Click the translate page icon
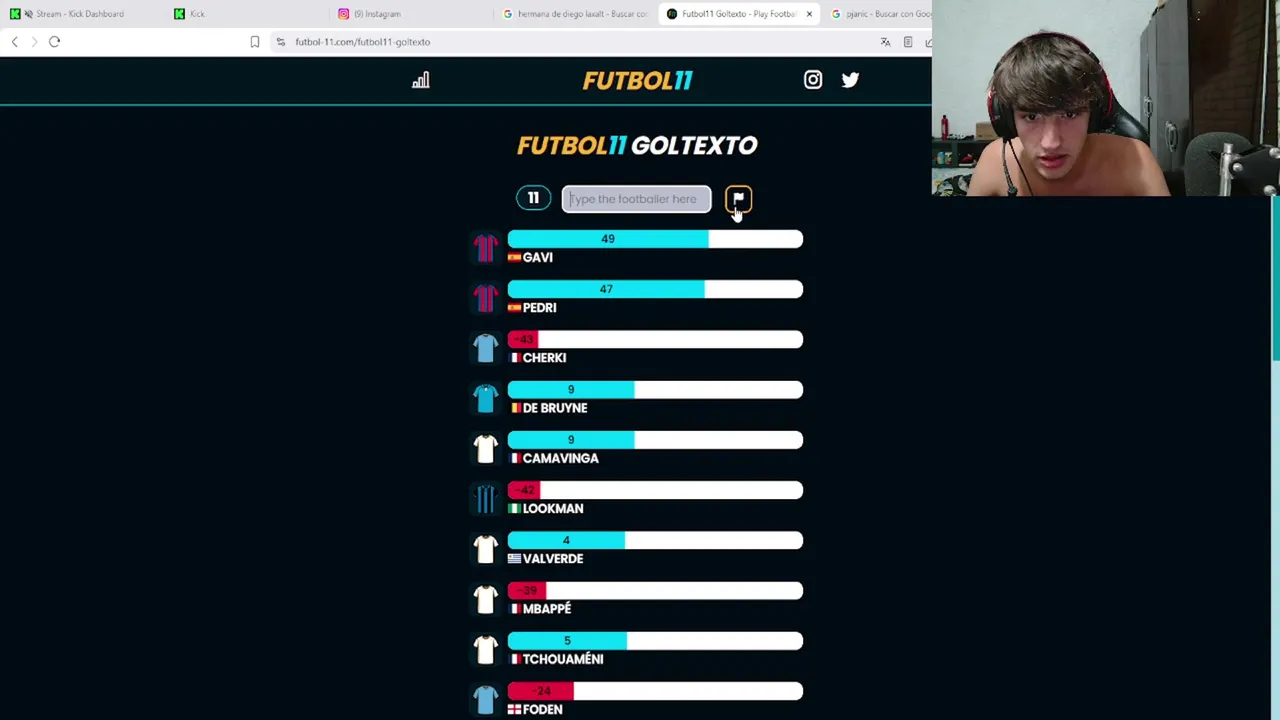Viewport: 1280px width, 720px height. 885,42
